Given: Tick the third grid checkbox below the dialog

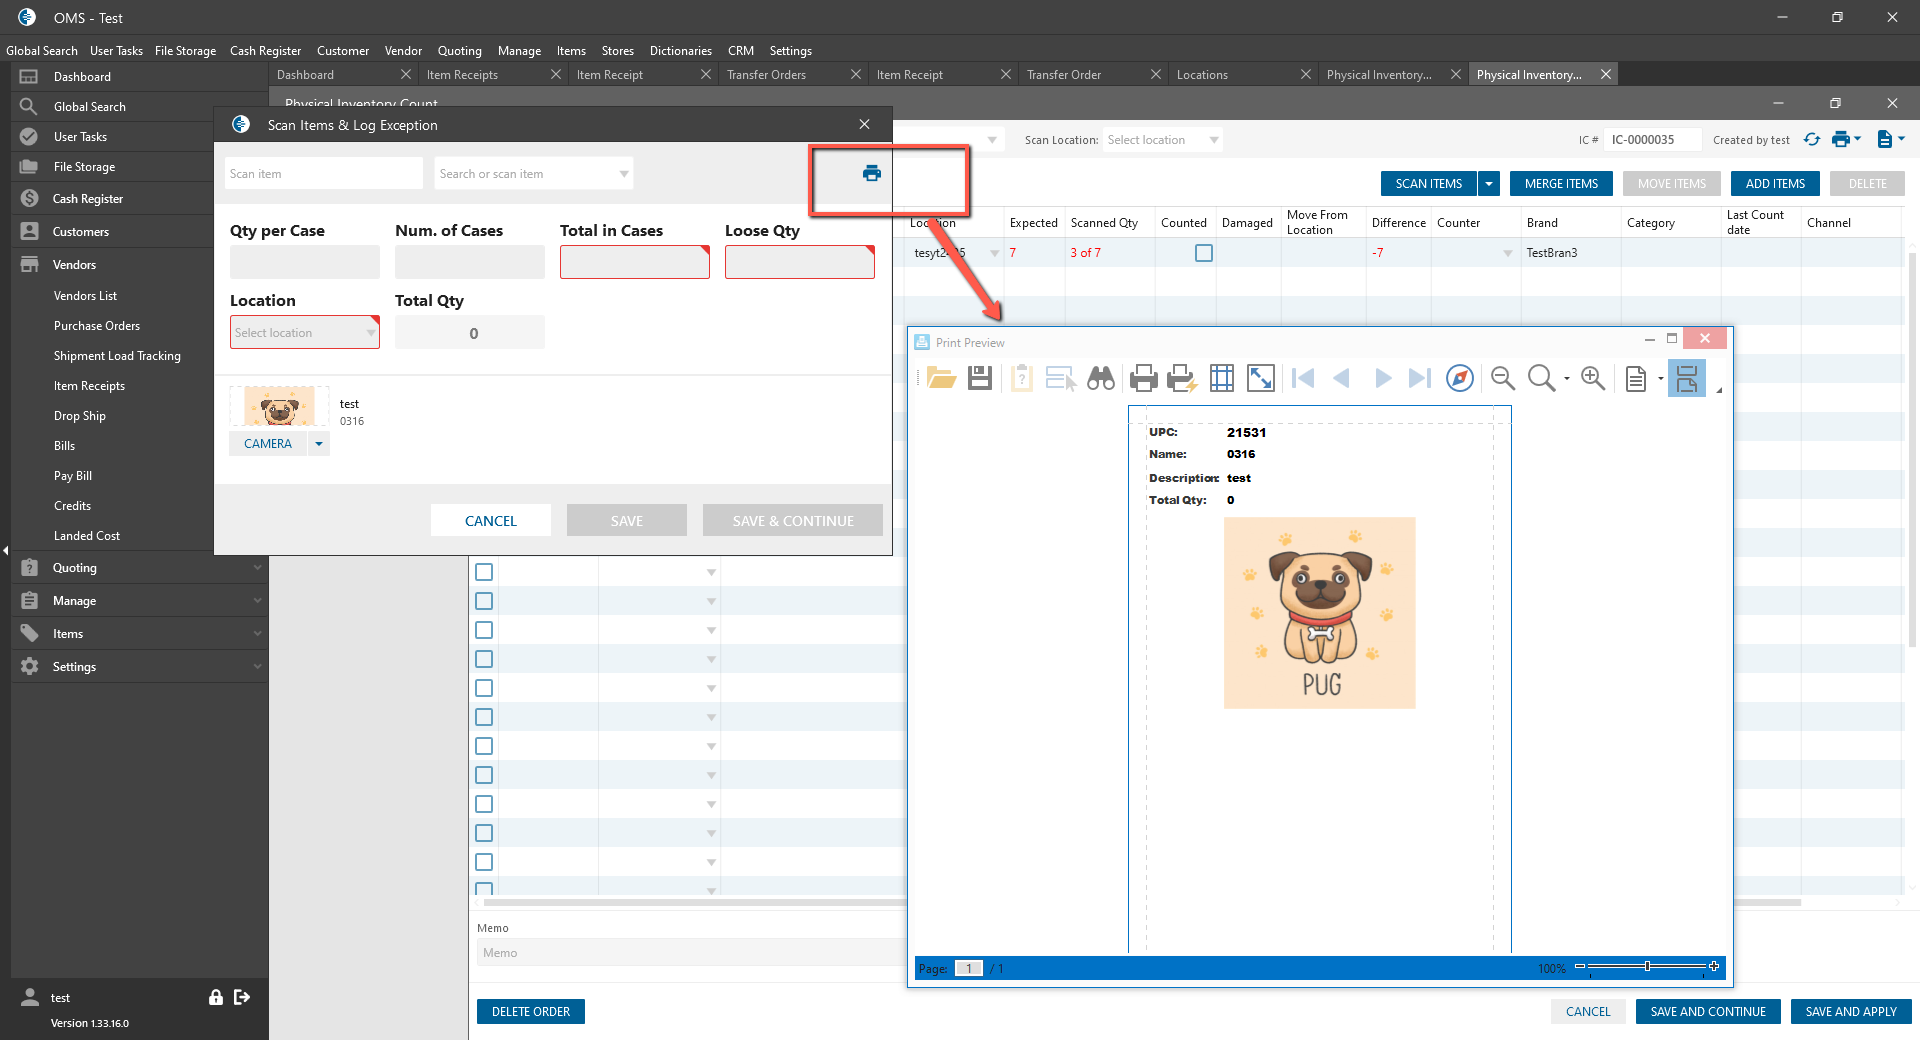Looking at the screenshot, I should point(484,630).
